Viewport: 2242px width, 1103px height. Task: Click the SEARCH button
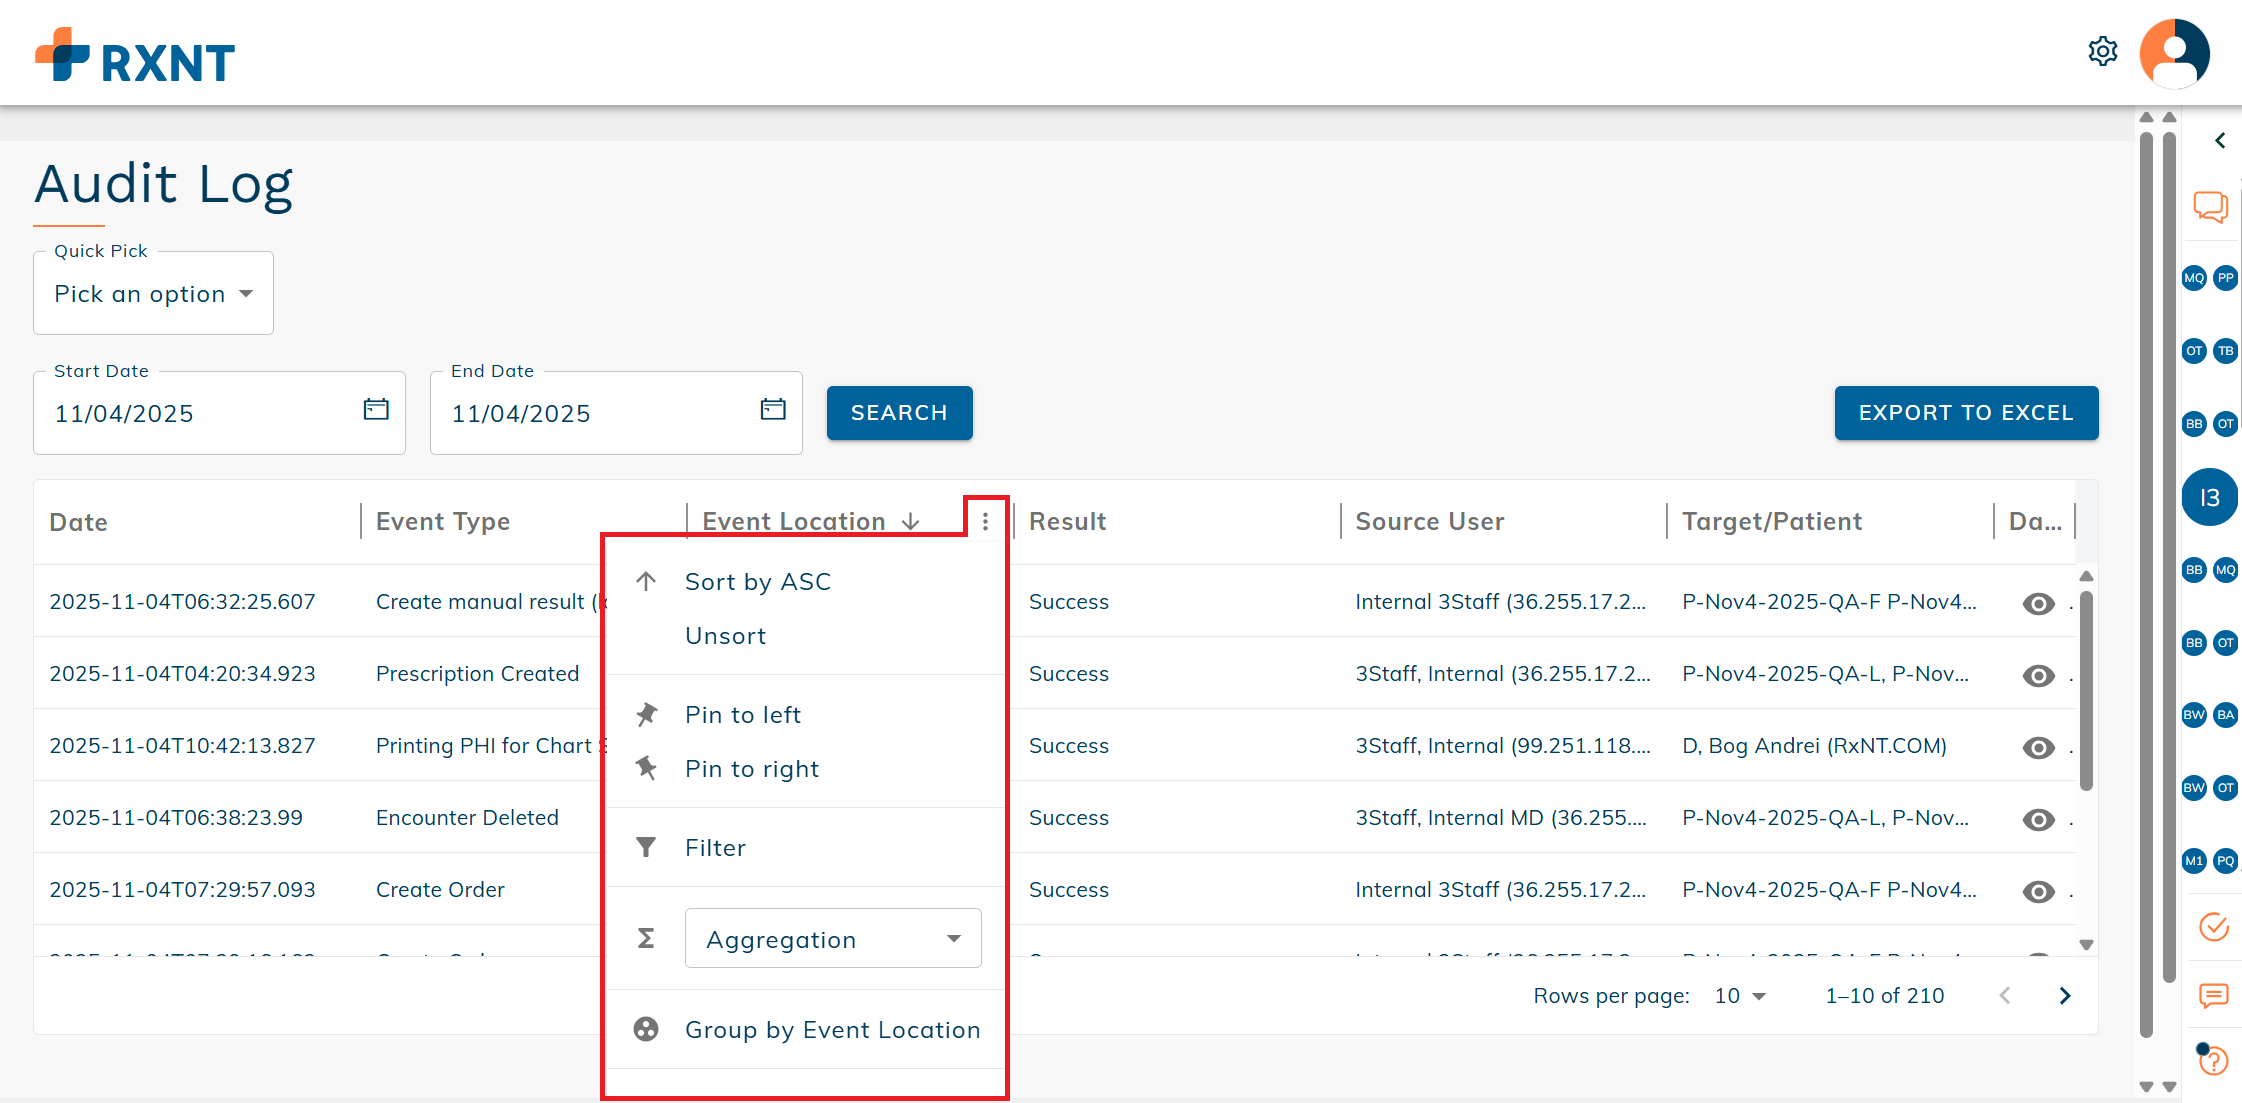coord(898,413)
